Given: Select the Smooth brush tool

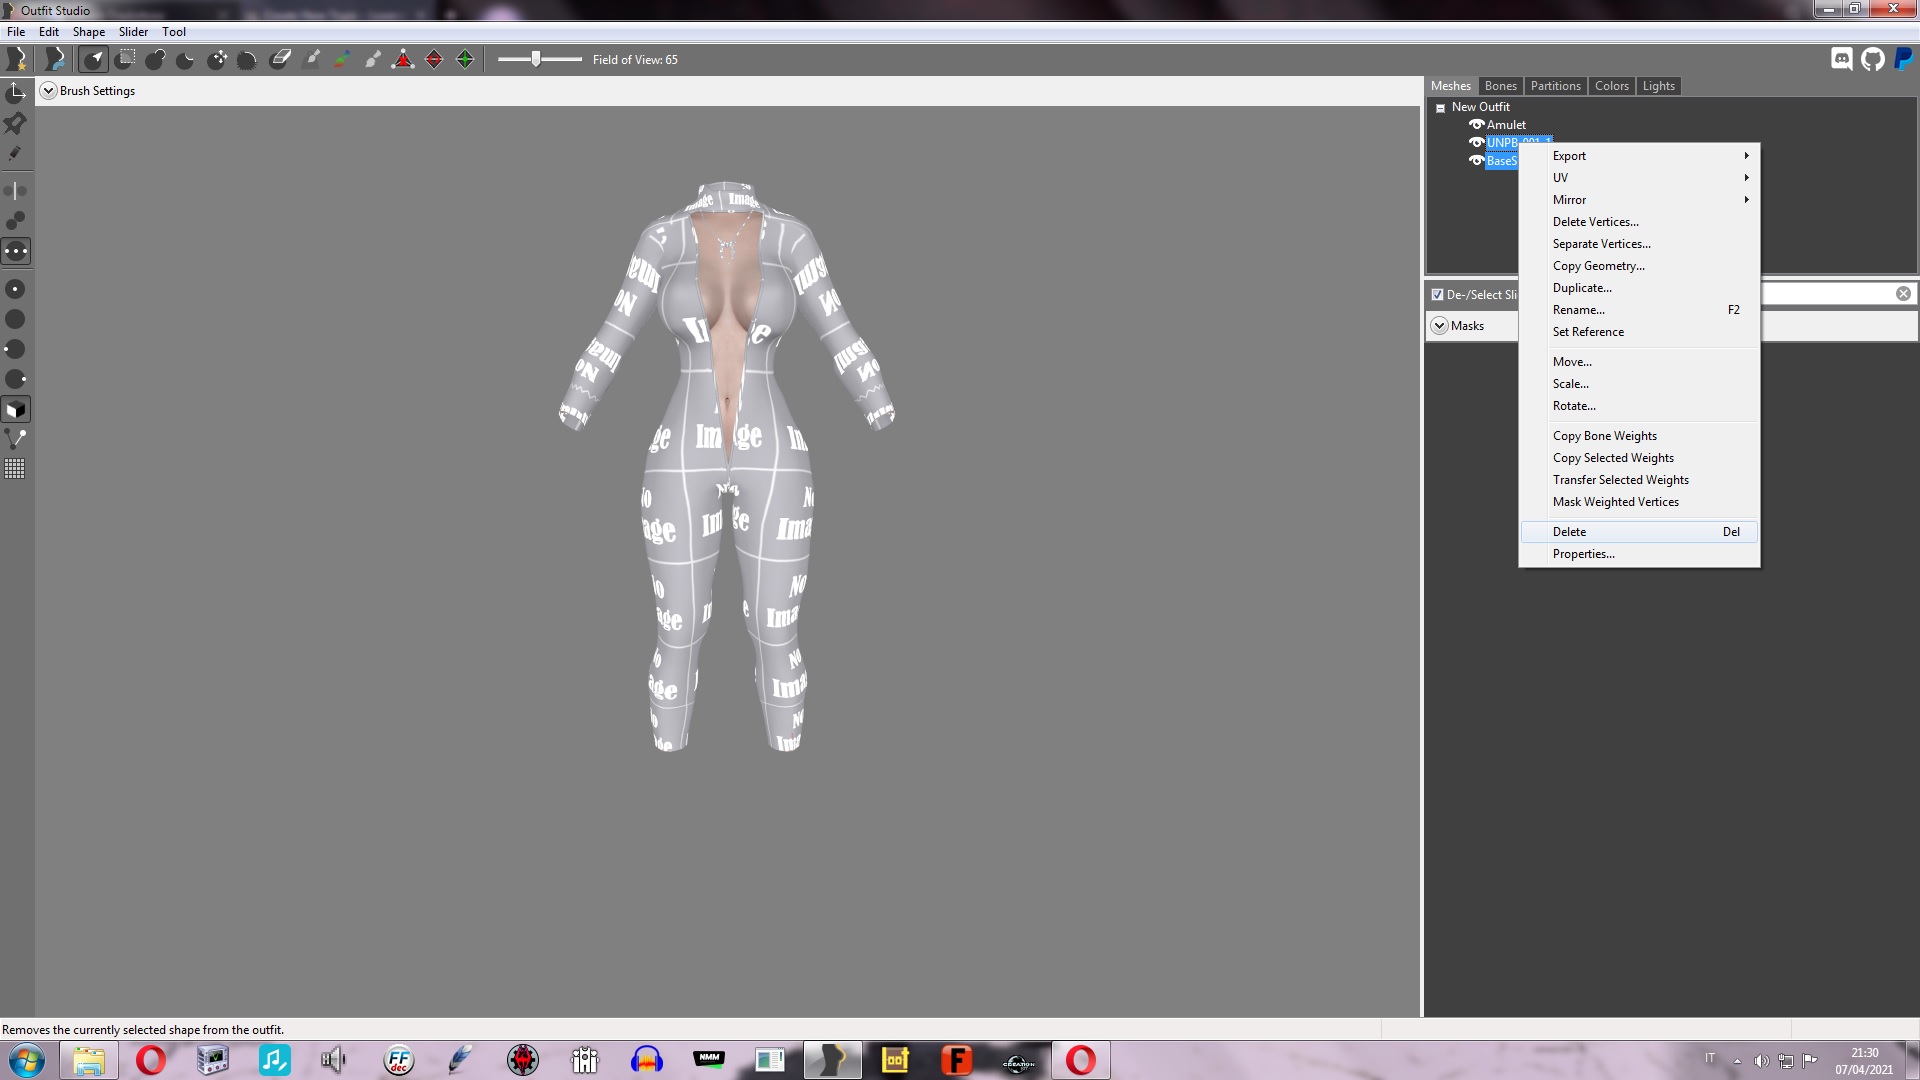Looking at the screenshot, I should 248,60.
